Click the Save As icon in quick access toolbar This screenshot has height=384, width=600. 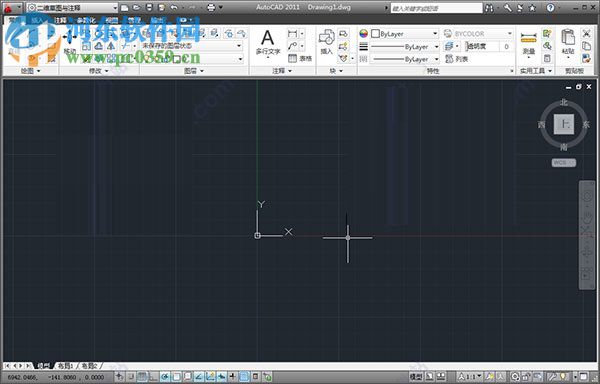point(161,7)
